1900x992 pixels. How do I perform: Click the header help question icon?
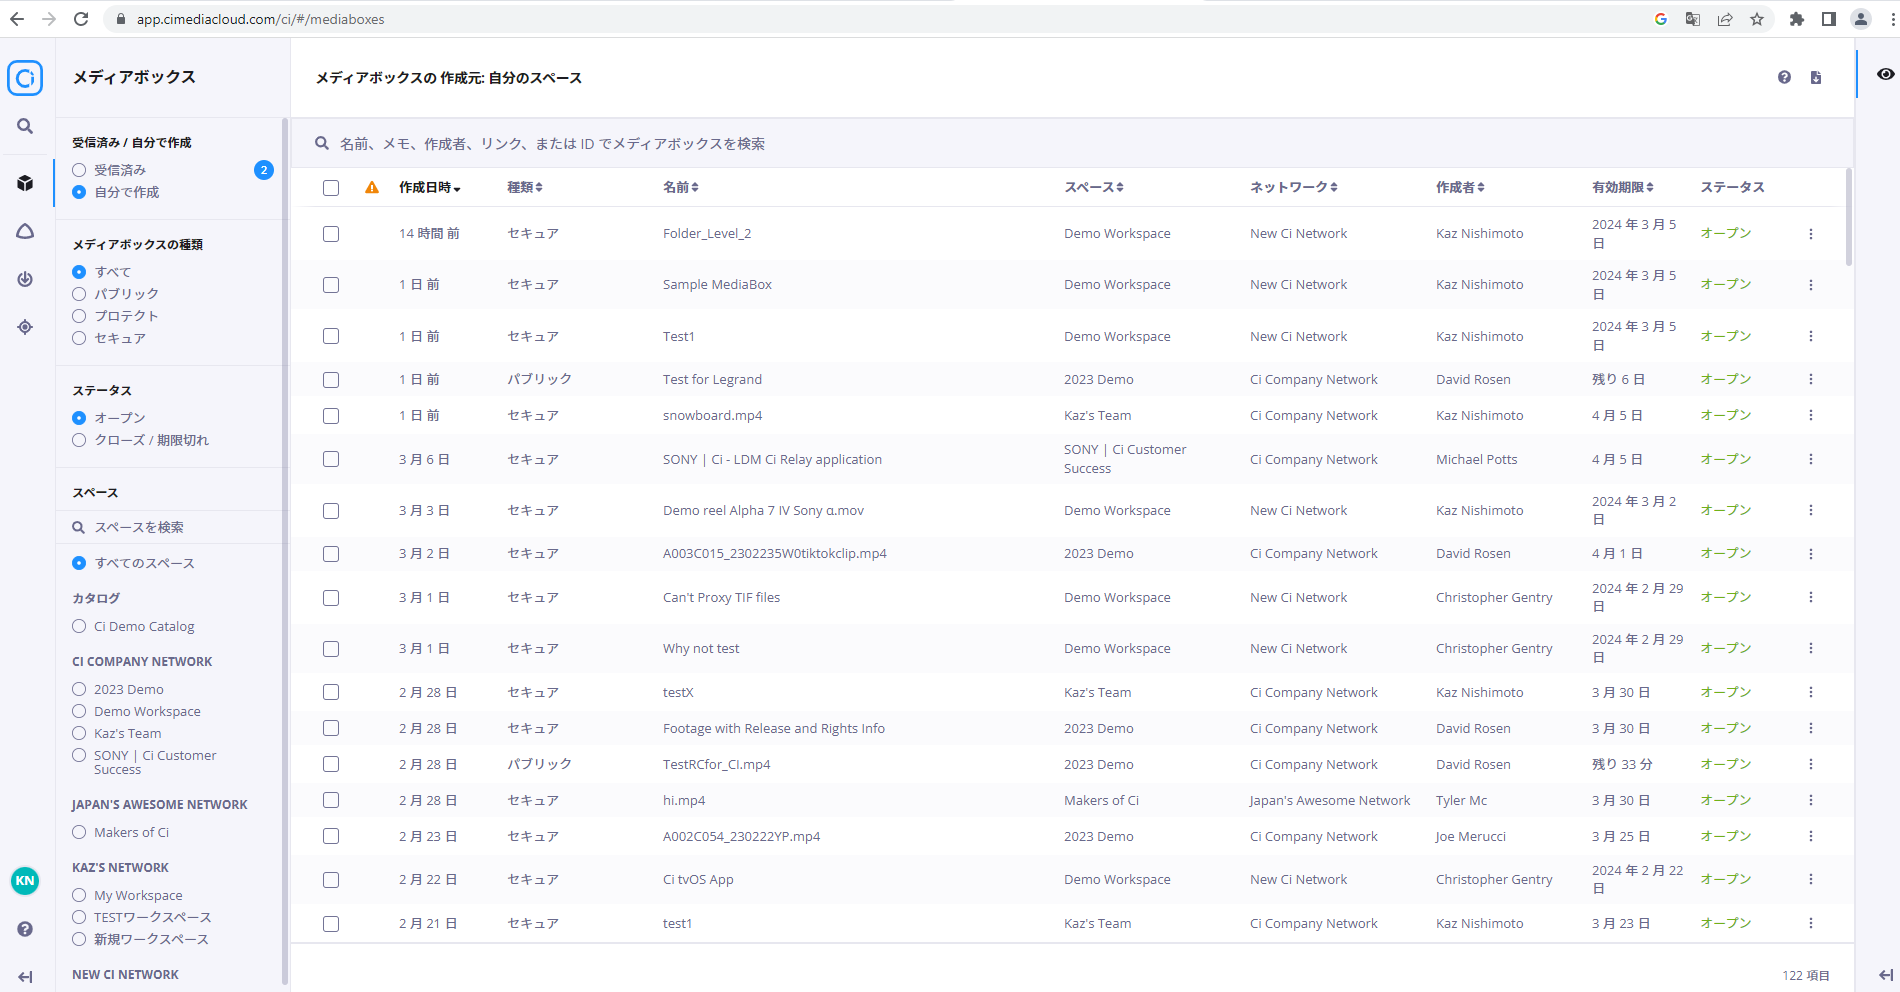(x=1784, y=77)
